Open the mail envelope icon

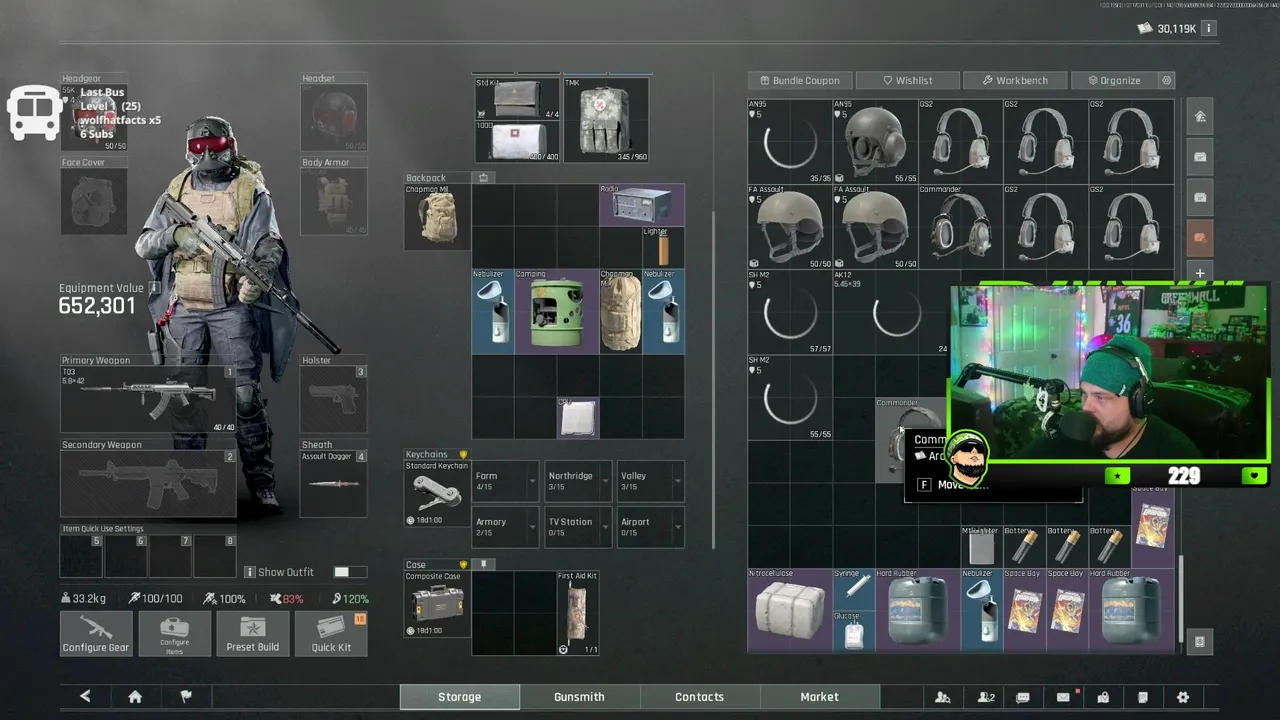coord(1064,697)
